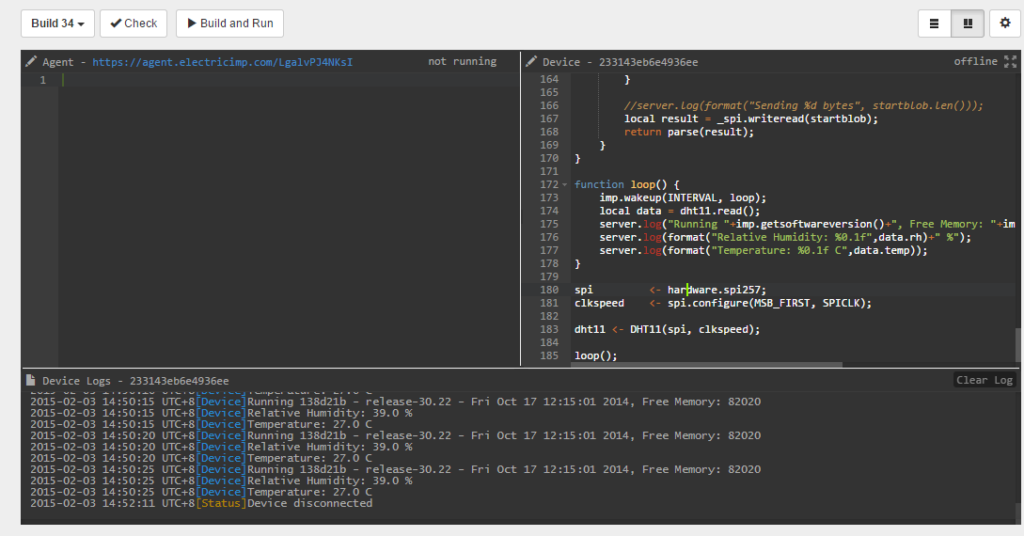The width and height of the screenshot is (1024, 536).
Task: Click the loop(); call on line 185
Action: coord(596,356)
